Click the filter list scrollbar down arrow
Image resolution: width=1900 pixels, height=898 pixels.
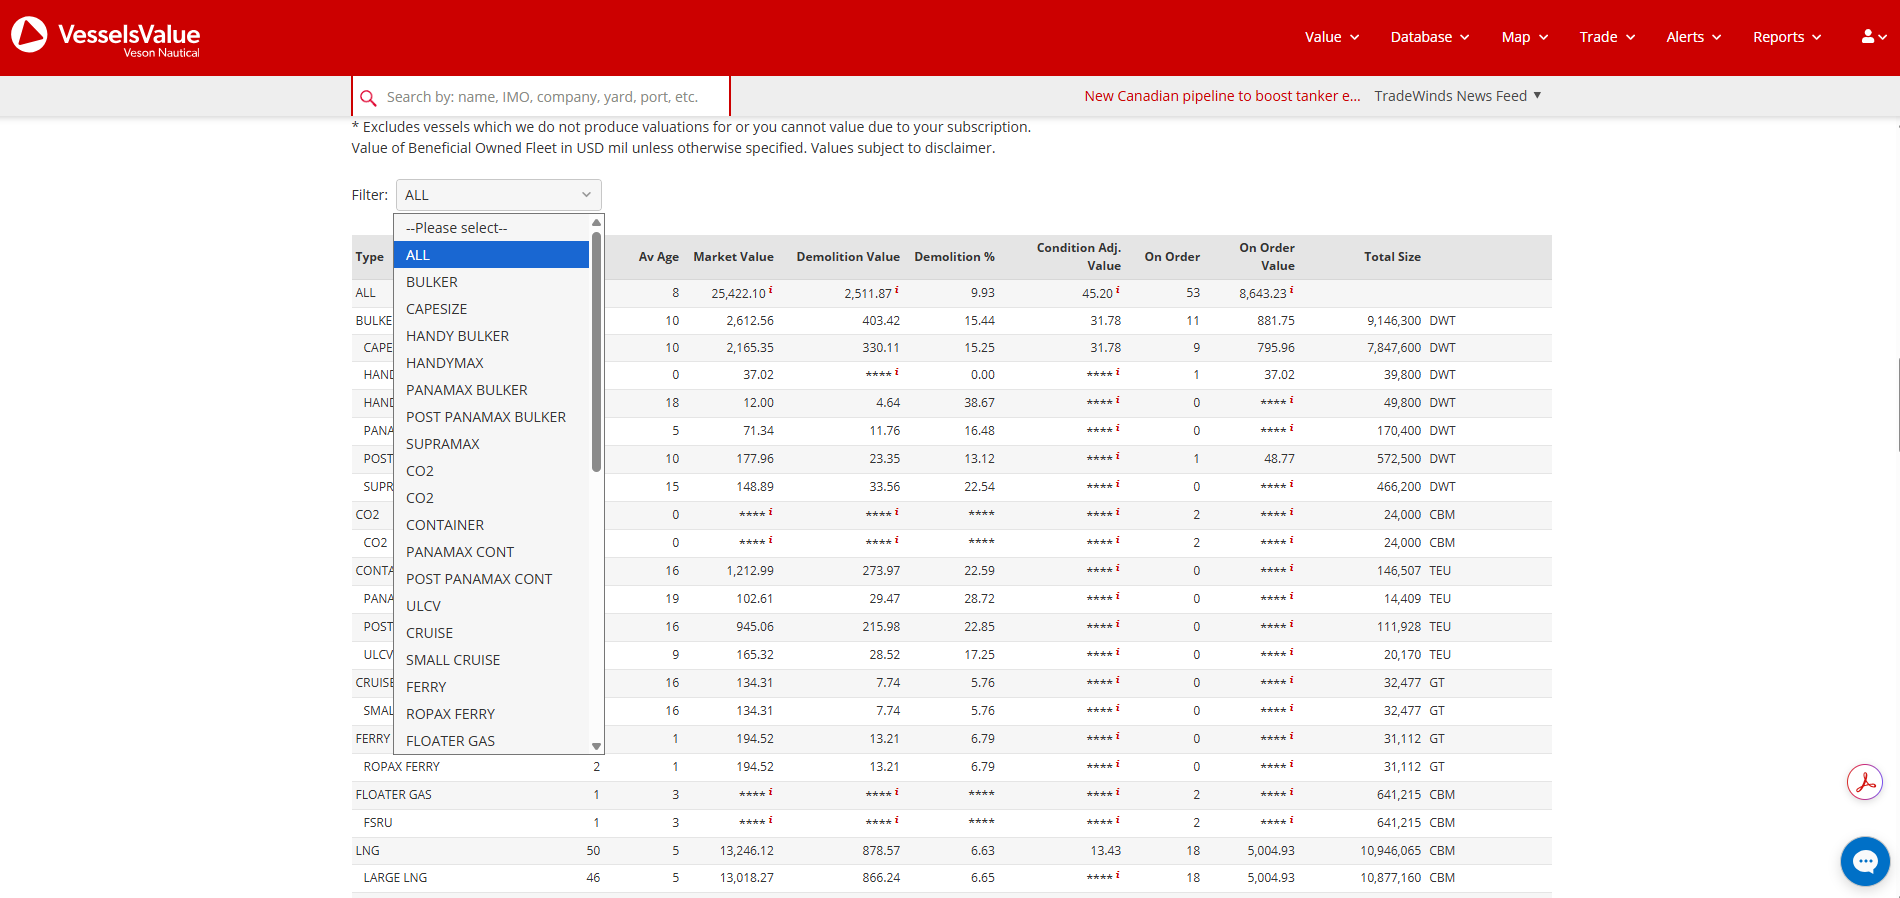tap(596, 746)
